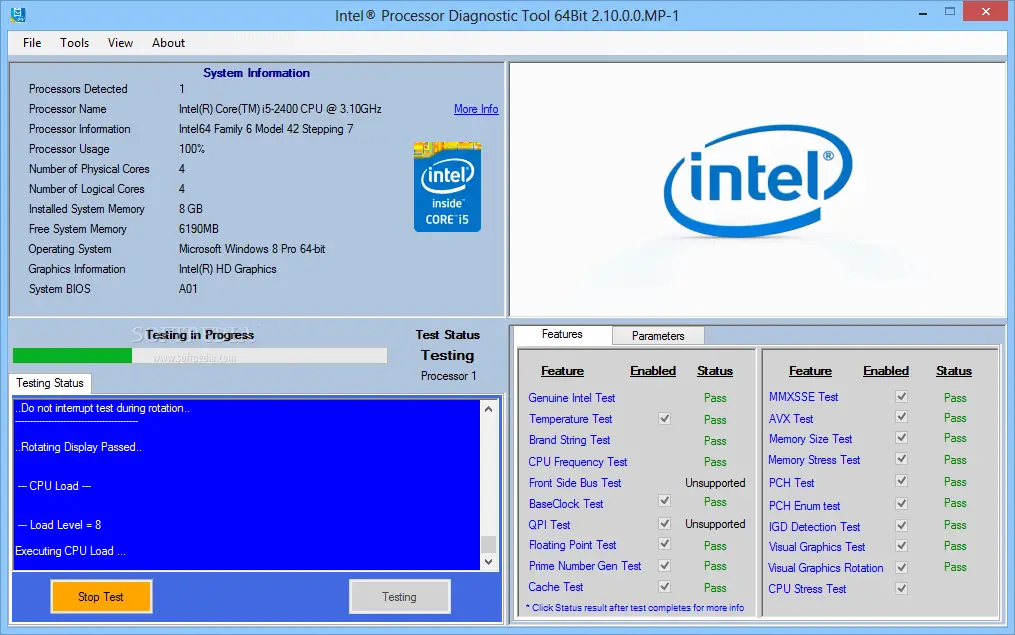Screen dimensions: 1015x635
Task: Toggle the IGD Detection Test checkbox
Action: pos(901,526)
